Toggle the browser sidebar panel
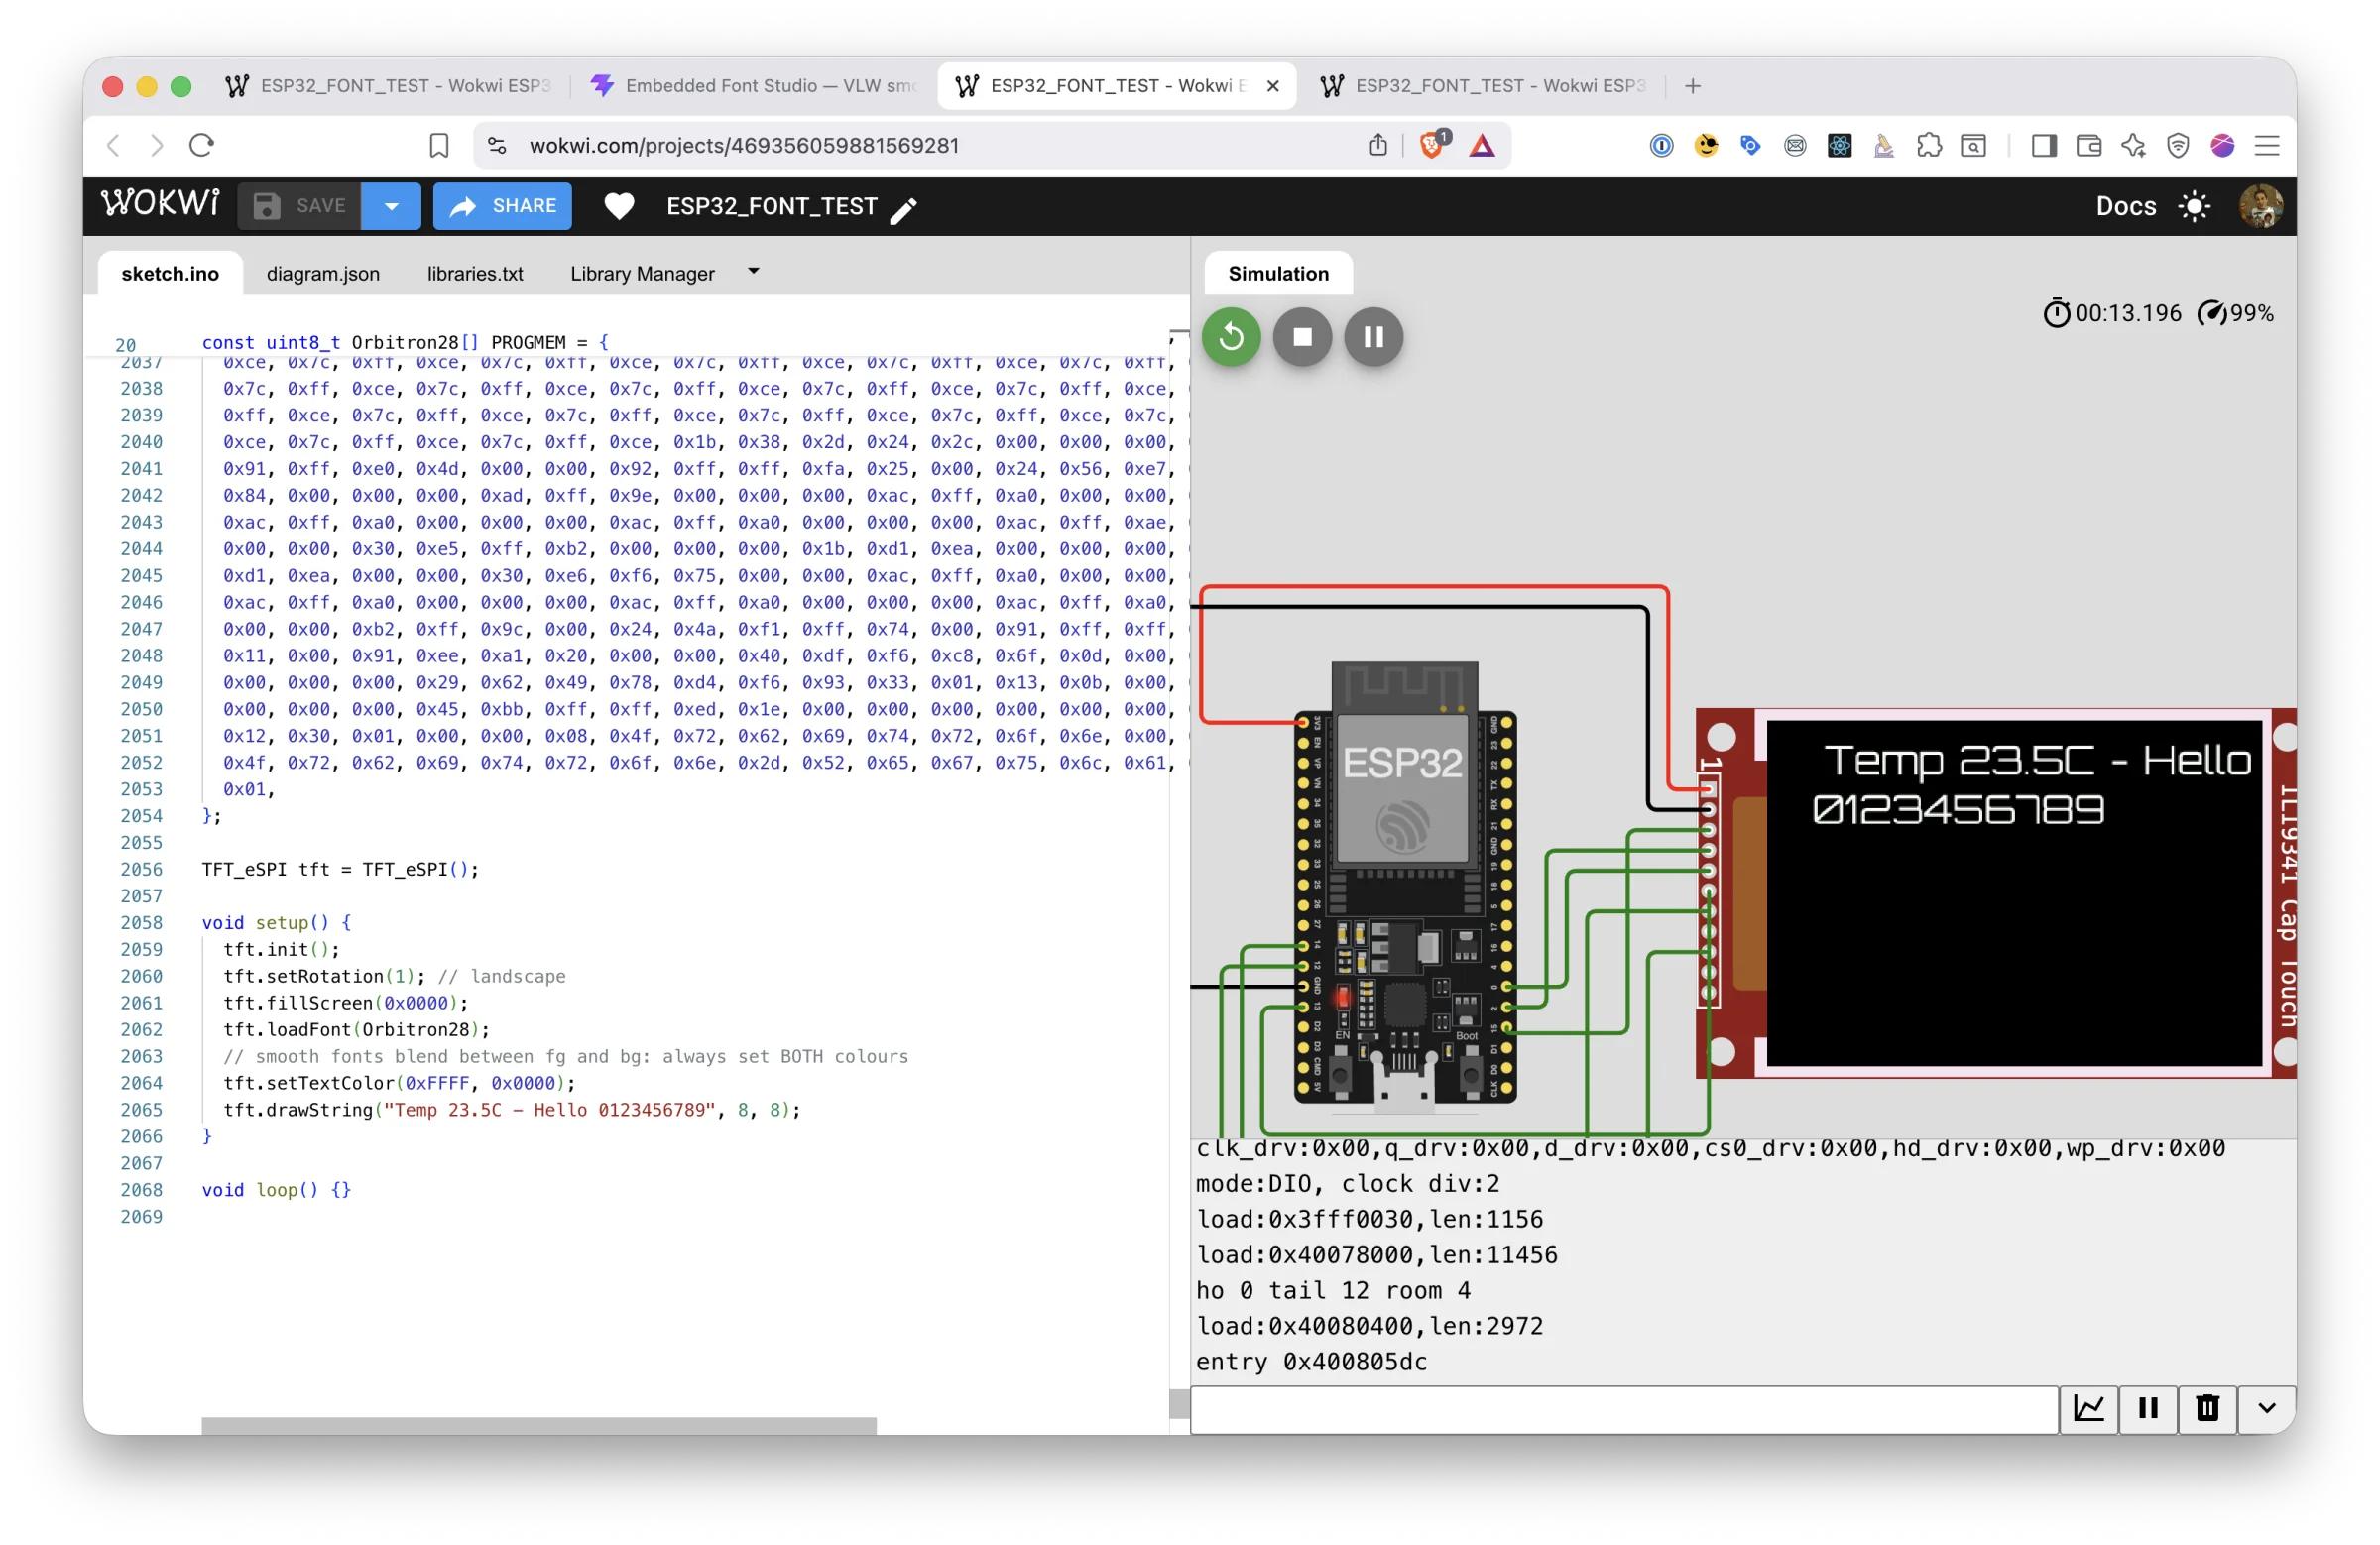Screen dimensions: 2380x1545 [x=2044, y=146]
